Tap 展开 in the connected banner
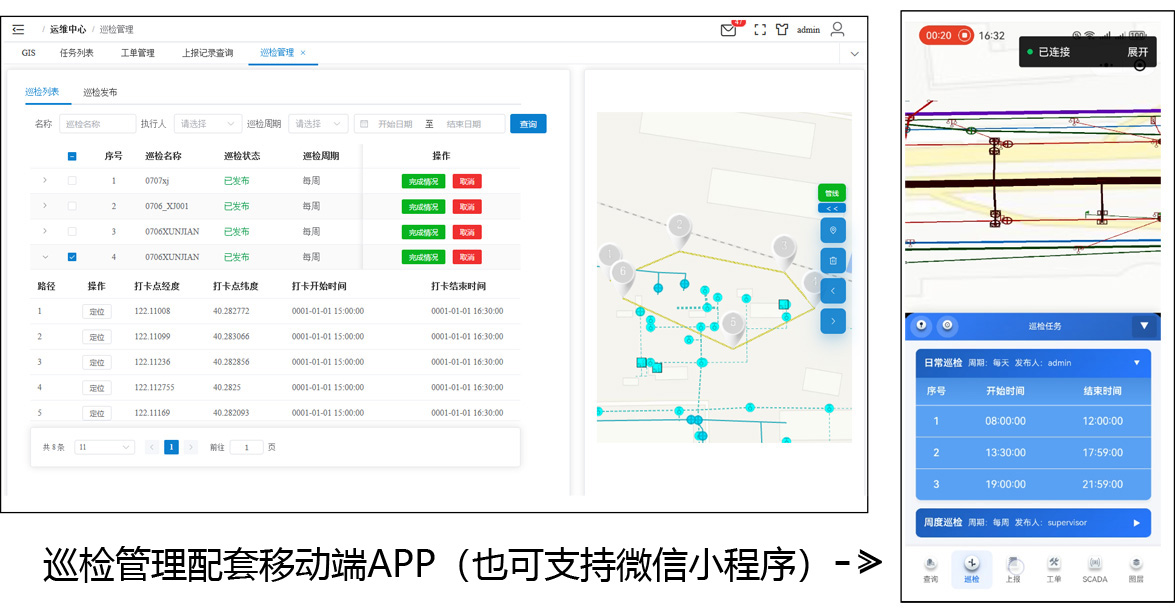Image resolution: width=1175 pixels, height=615 pixels. pyautogui.click(x=1138, y=52)
